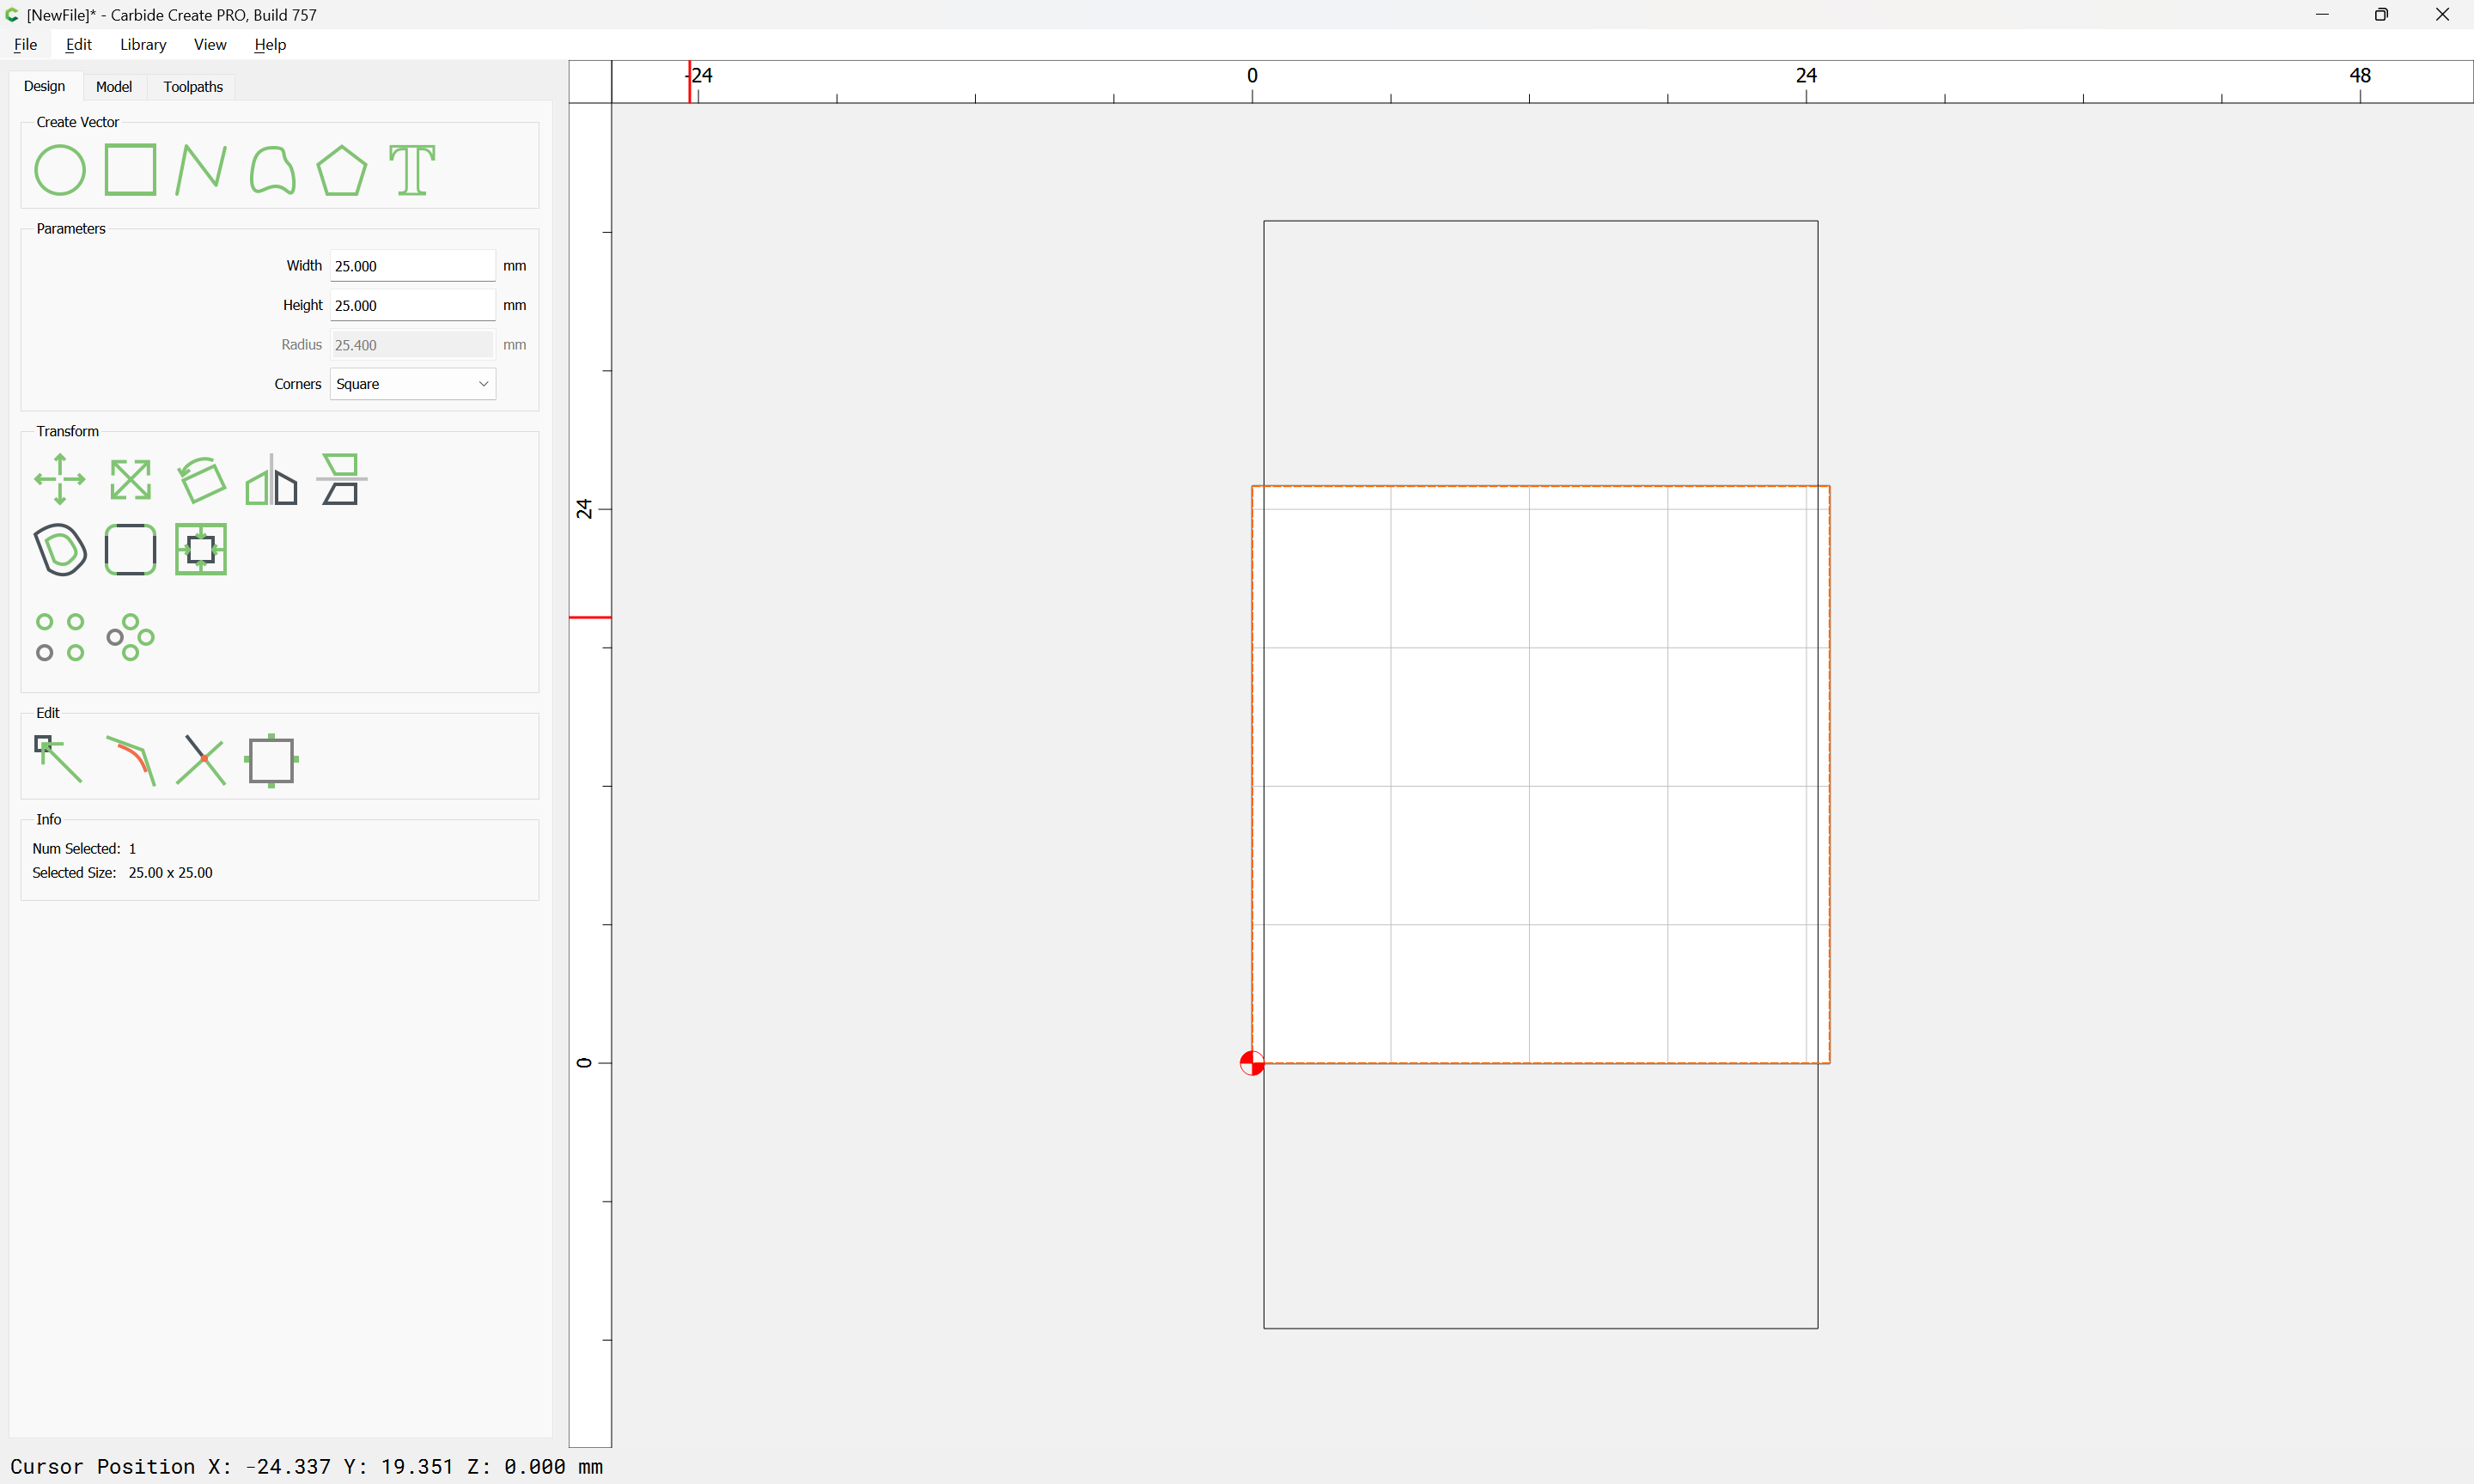The height and width of the screenshot is (1484, 2474).
Task: Activate the Node edit tool
Action: 58,760
